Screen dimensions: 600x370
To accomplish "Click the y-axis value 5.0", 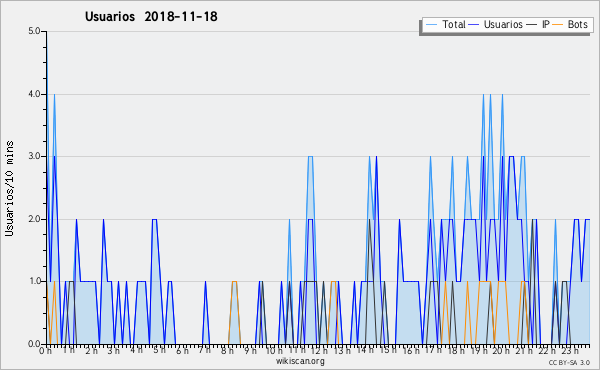I will click(x=34, y=31).
